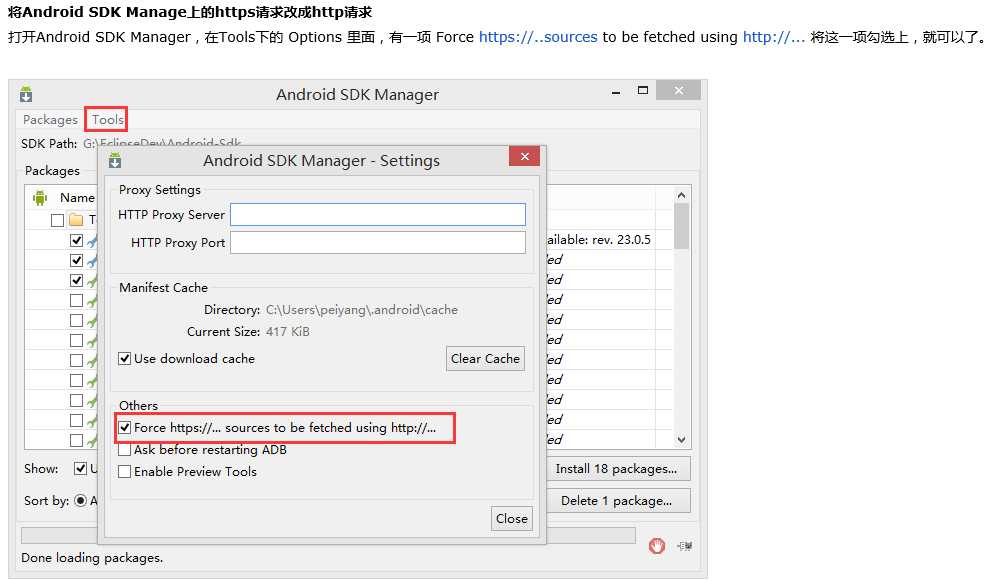Close the Settings dialog with red X

click(524, 157)
